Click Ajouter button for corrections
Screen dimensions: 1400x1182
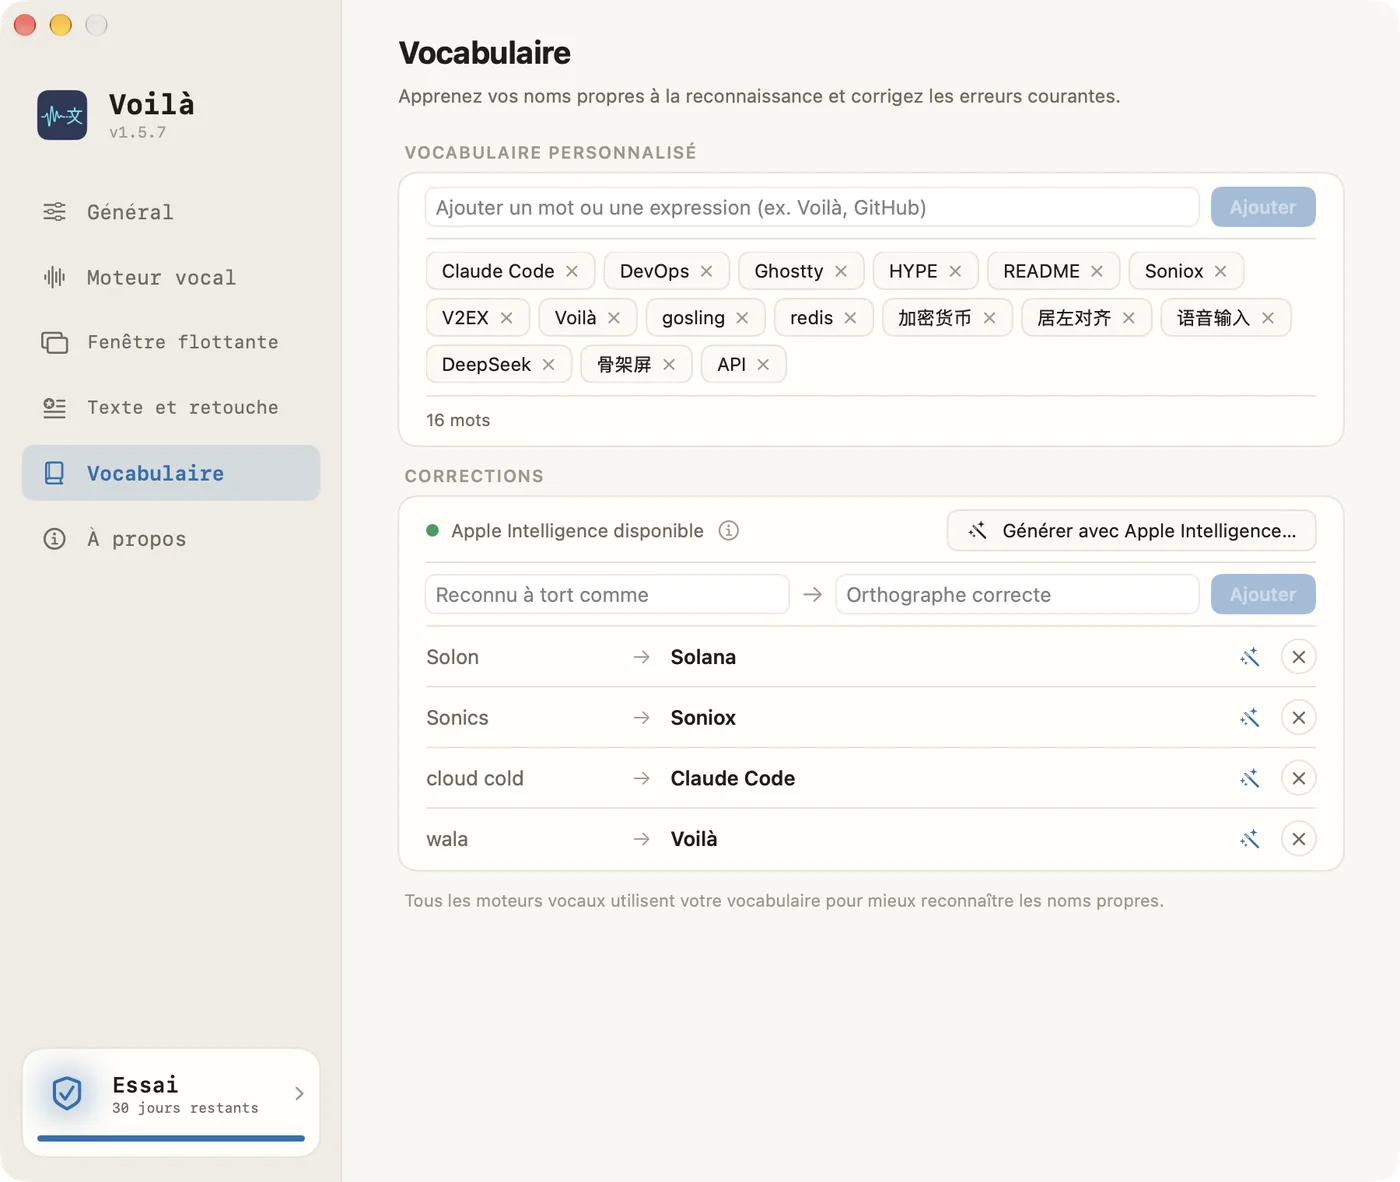(1263, 594)
